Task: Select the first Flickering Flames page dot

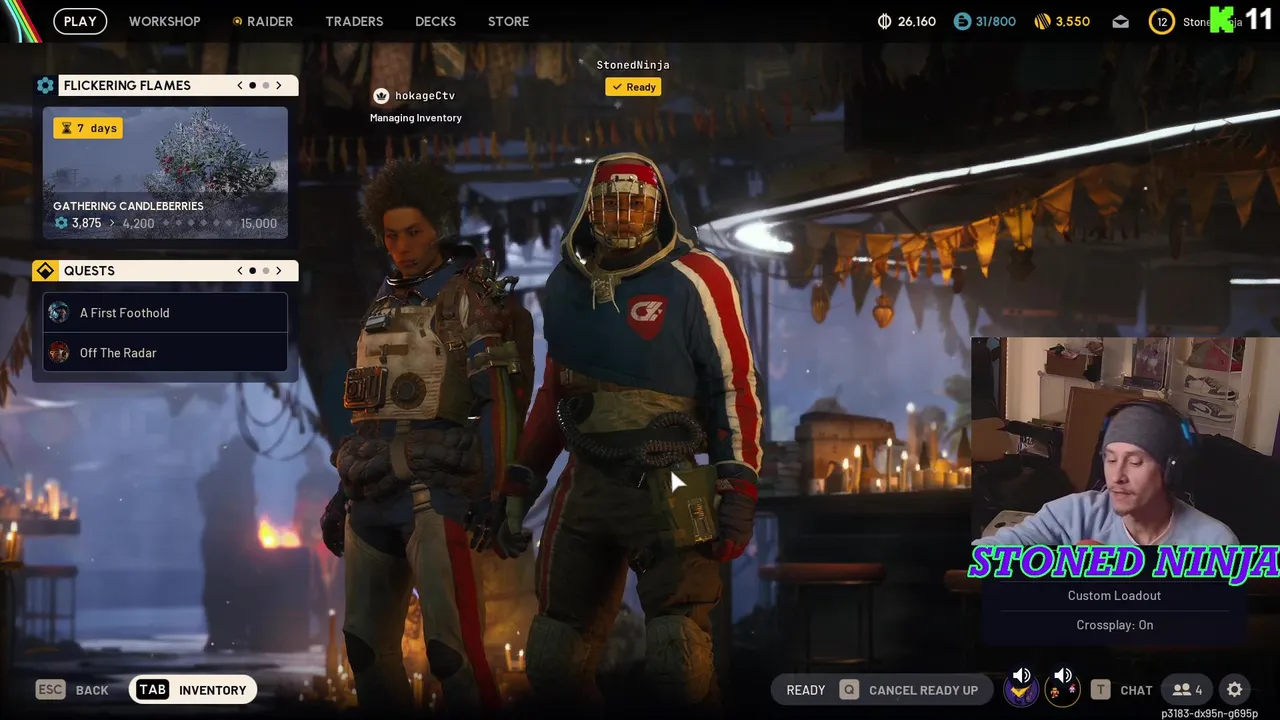Action: click(252, 85)
